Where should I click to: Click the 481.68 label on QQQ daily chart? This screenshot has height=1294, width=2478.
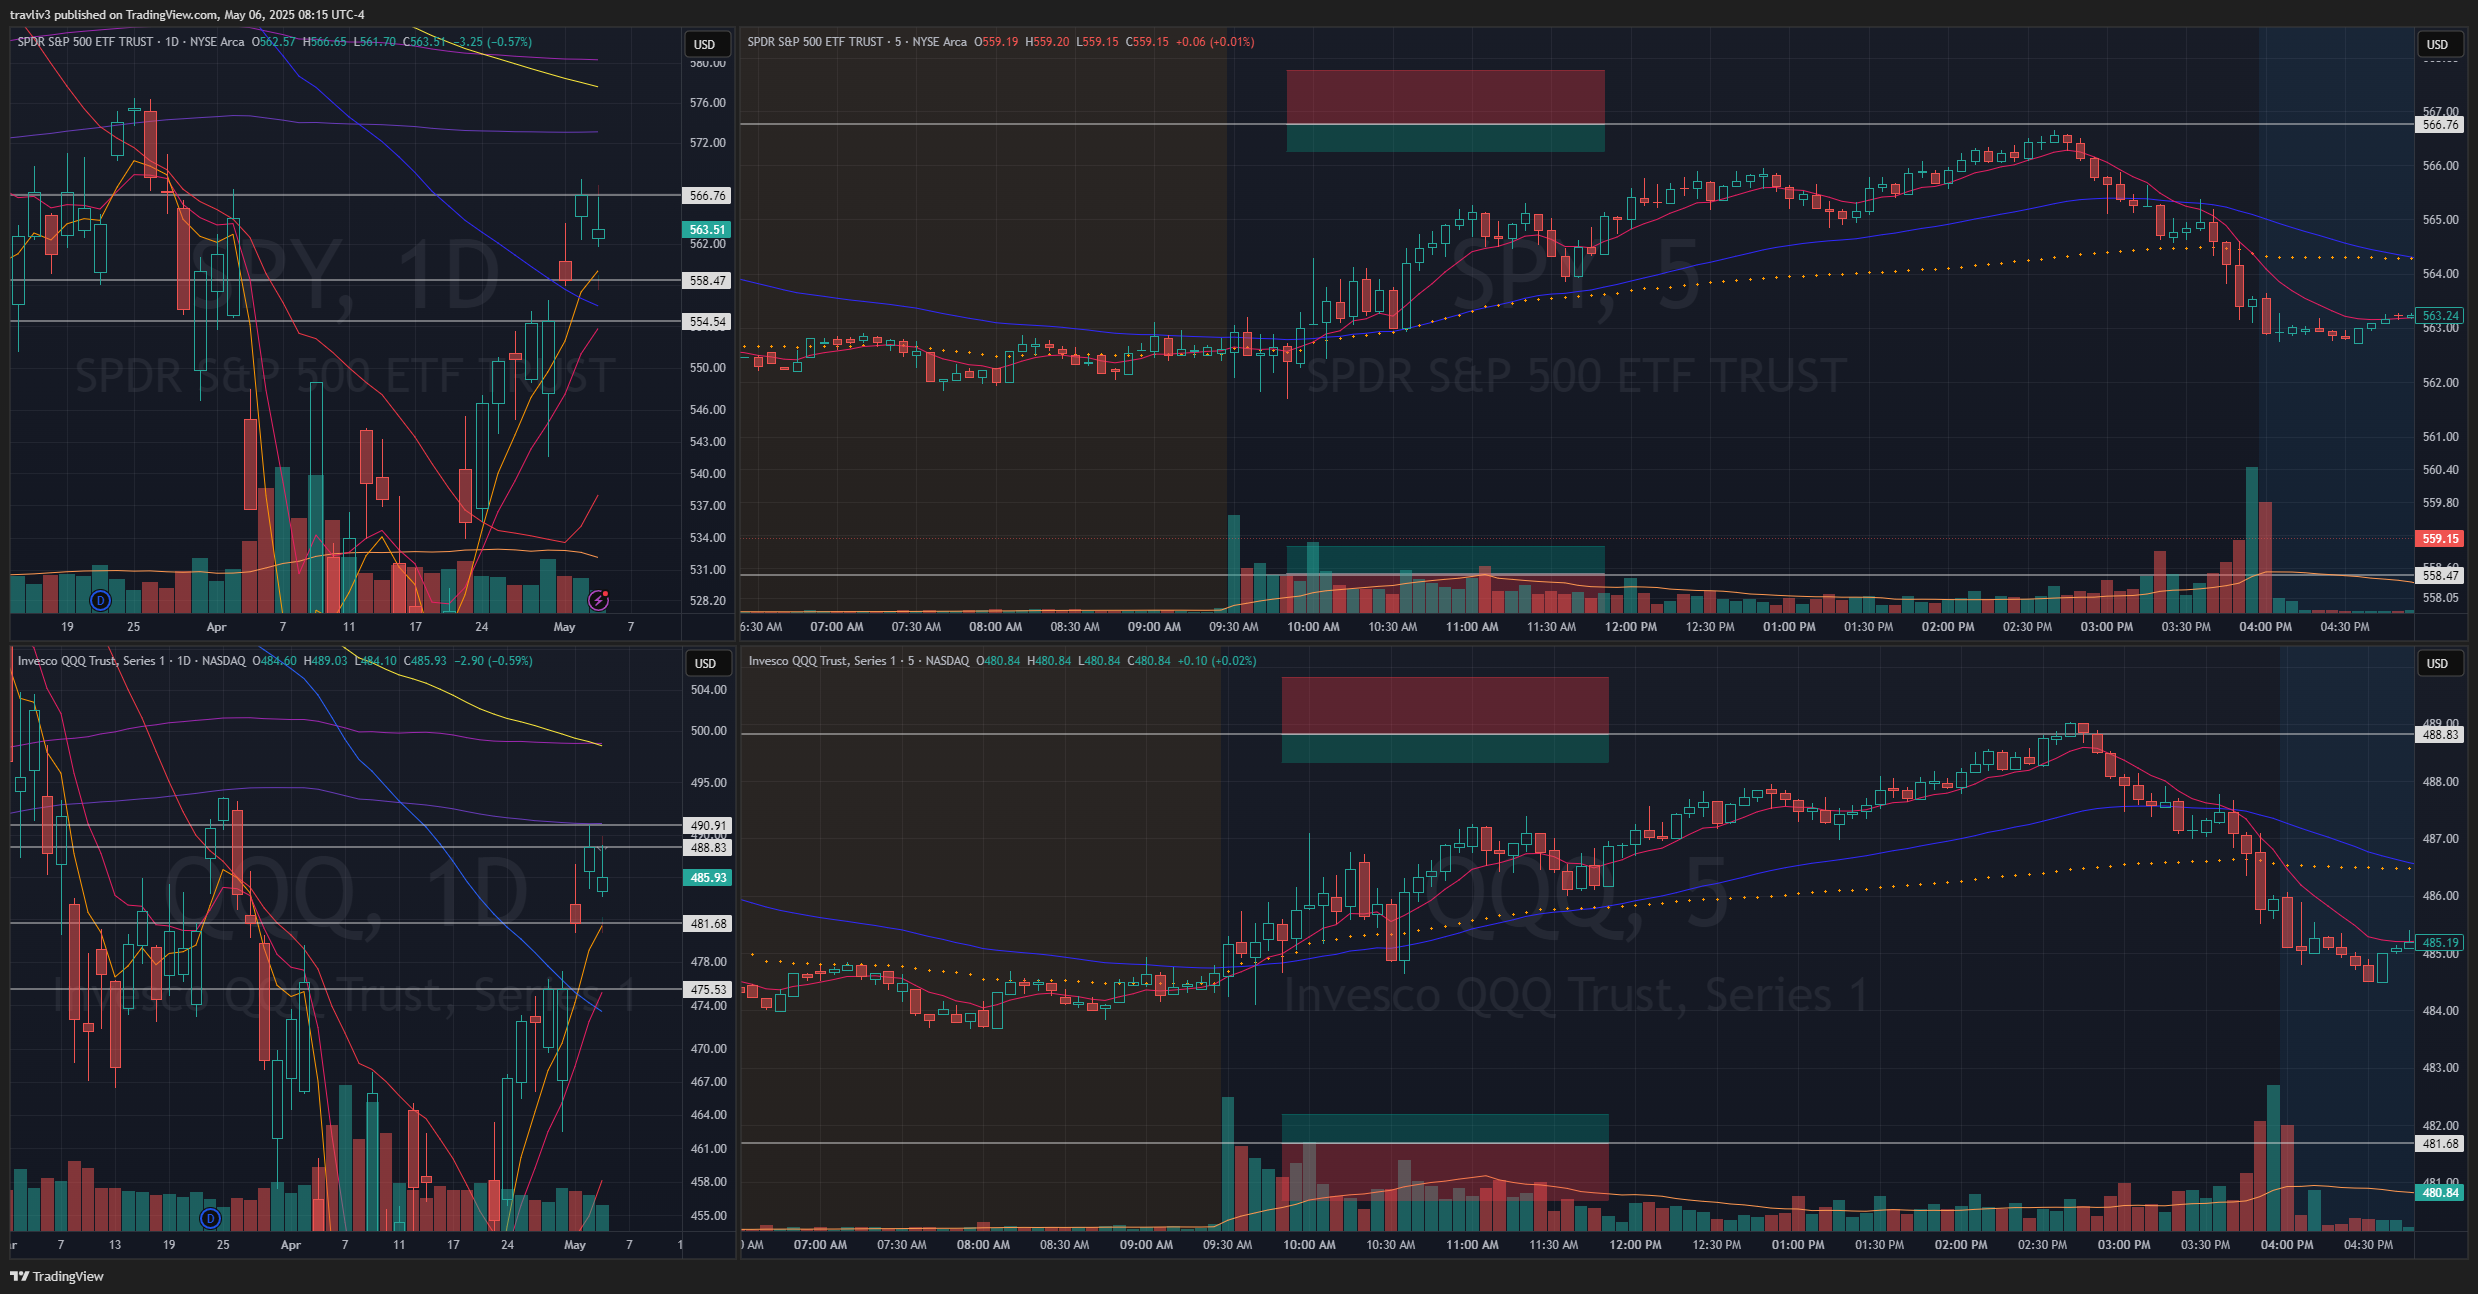coord(708,924)
